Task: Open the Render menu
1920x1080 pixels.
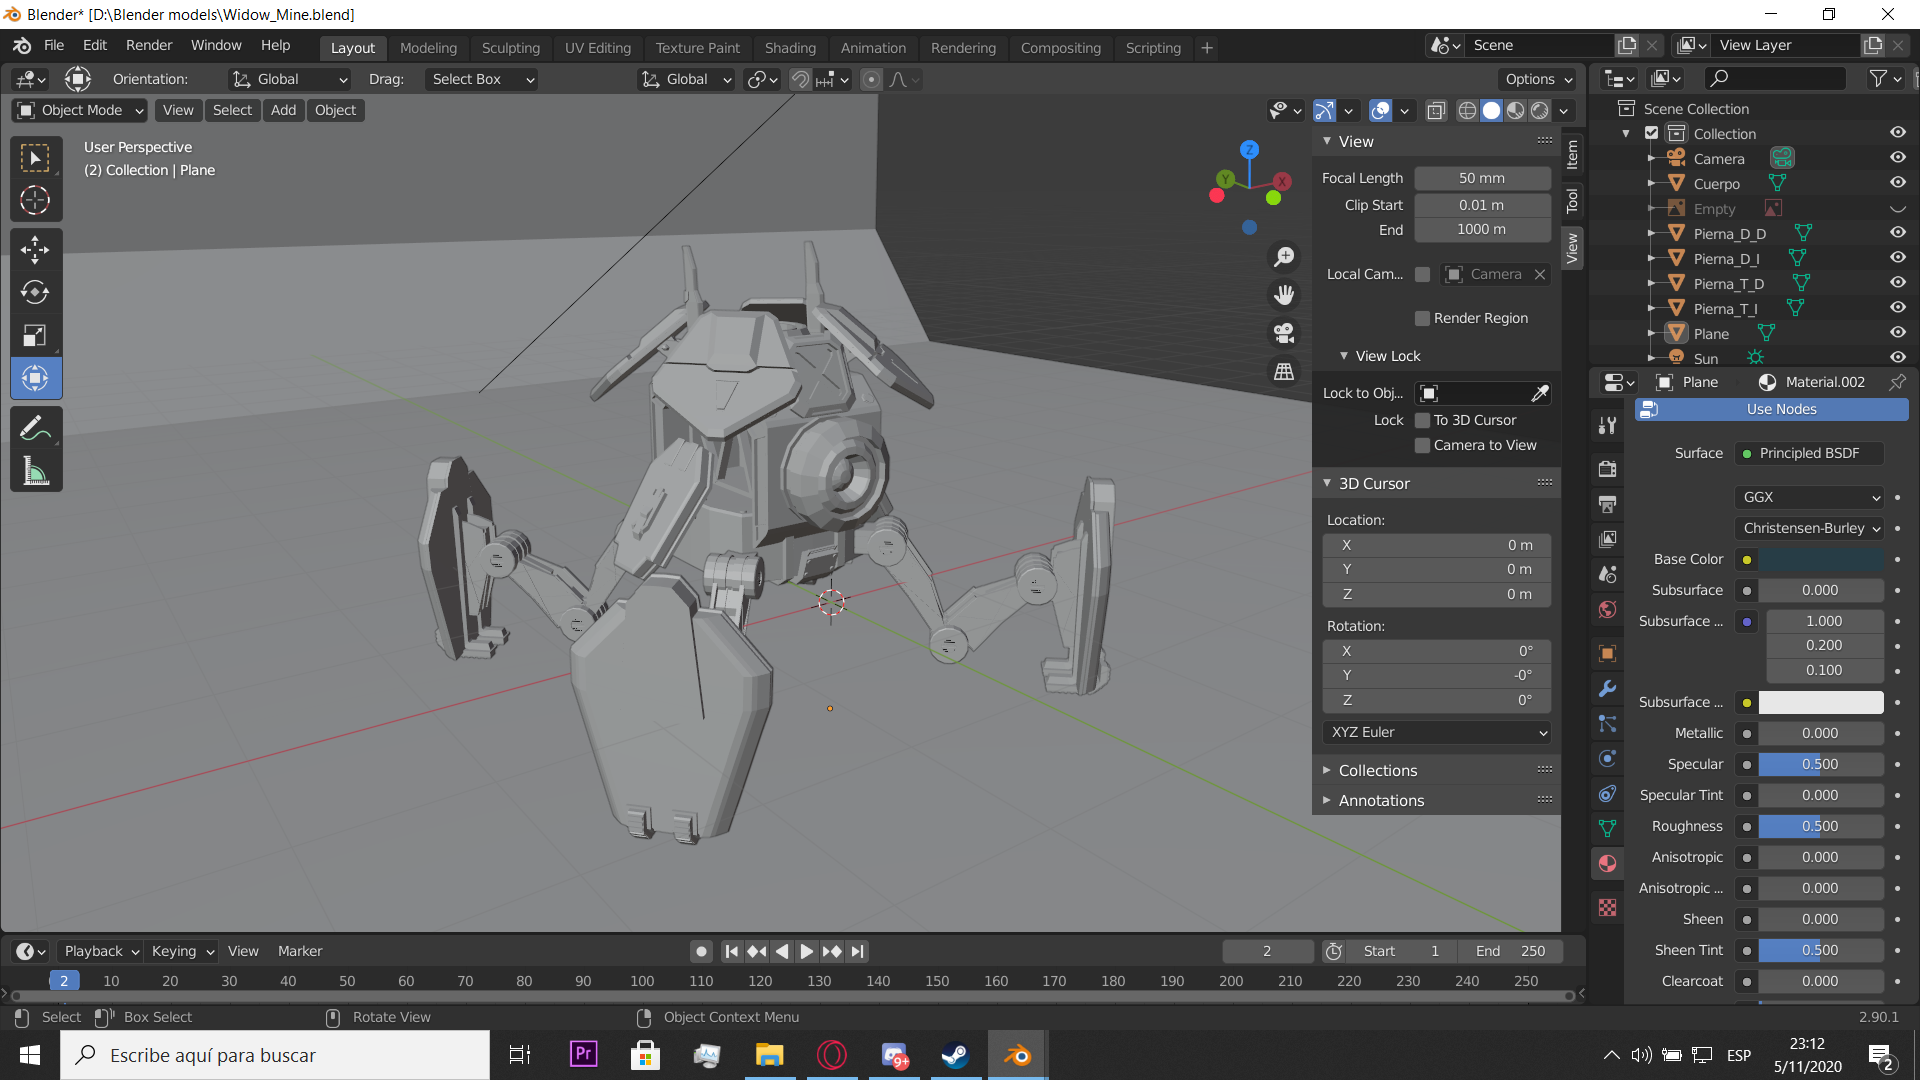Action: pyautogui.click(x=149, y=45)
